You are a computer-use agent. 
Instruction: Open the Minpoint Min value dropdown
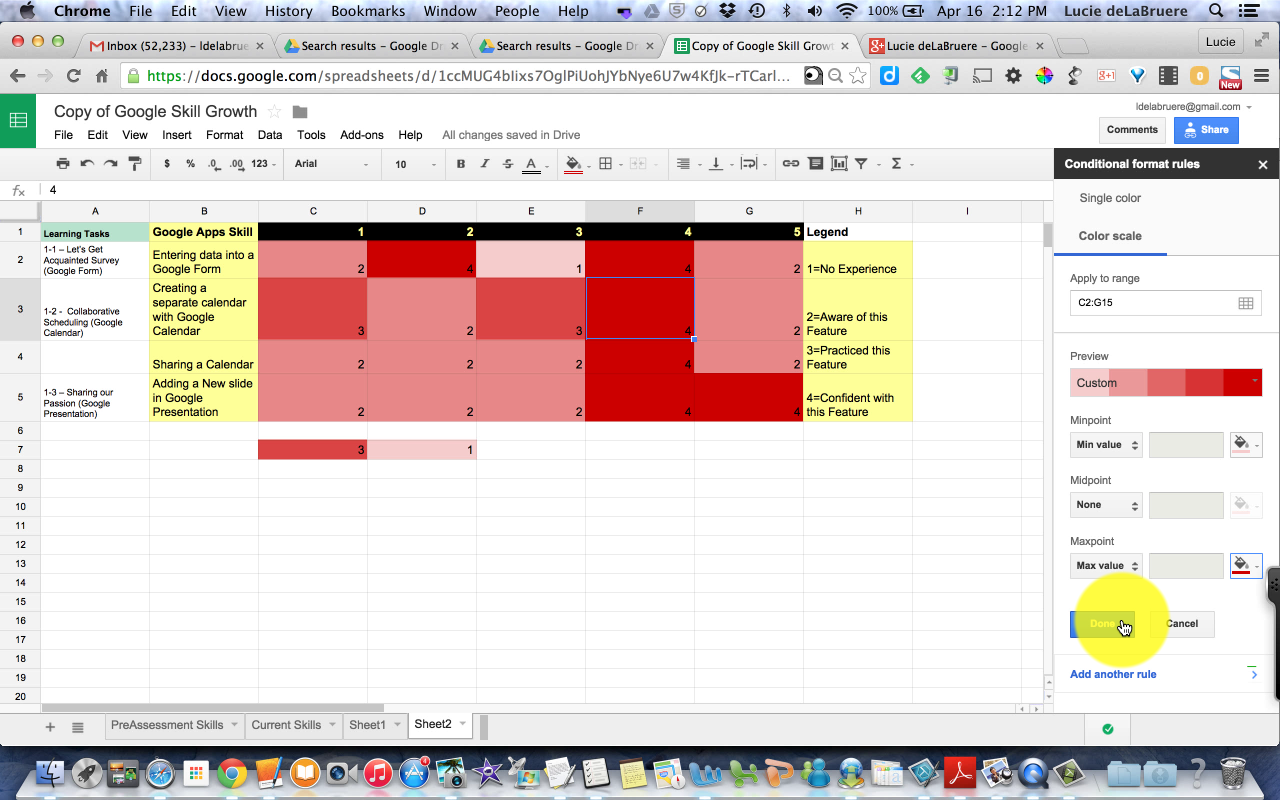click(1106, 444)
